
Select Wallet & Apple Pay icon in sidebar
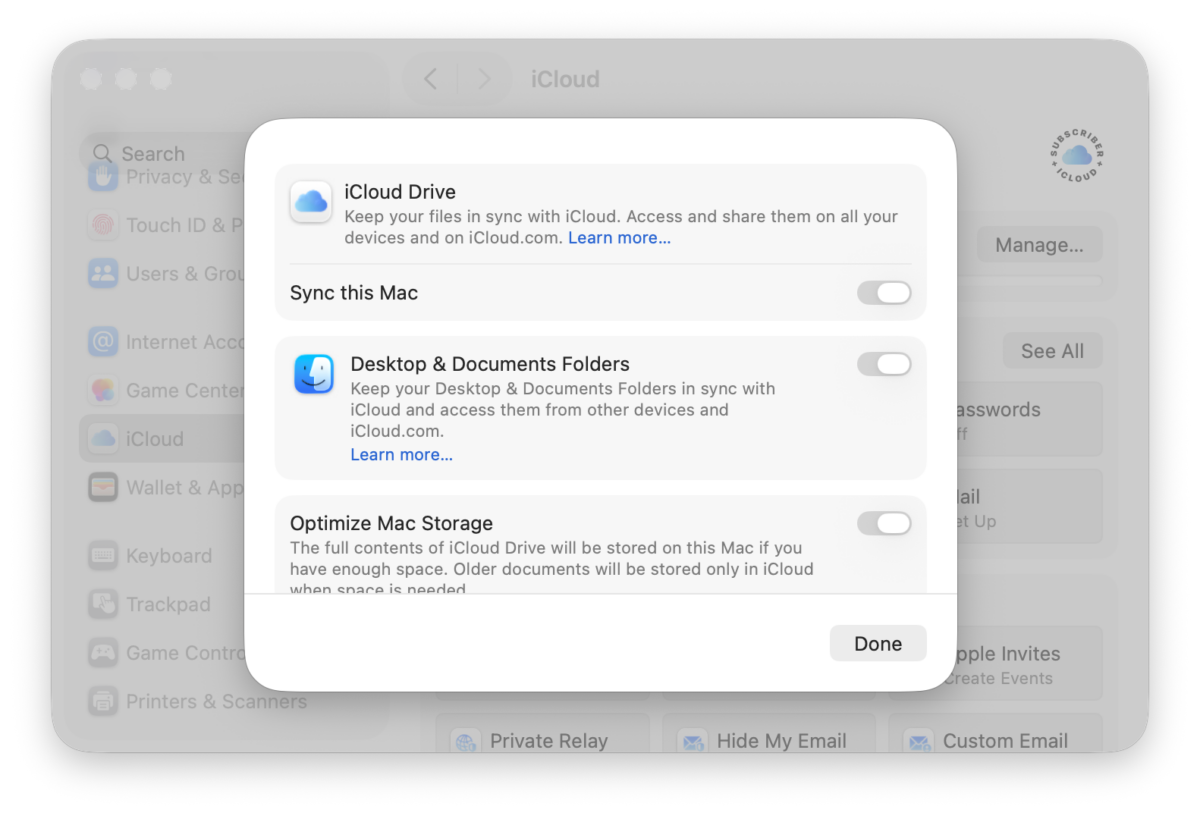103,487
